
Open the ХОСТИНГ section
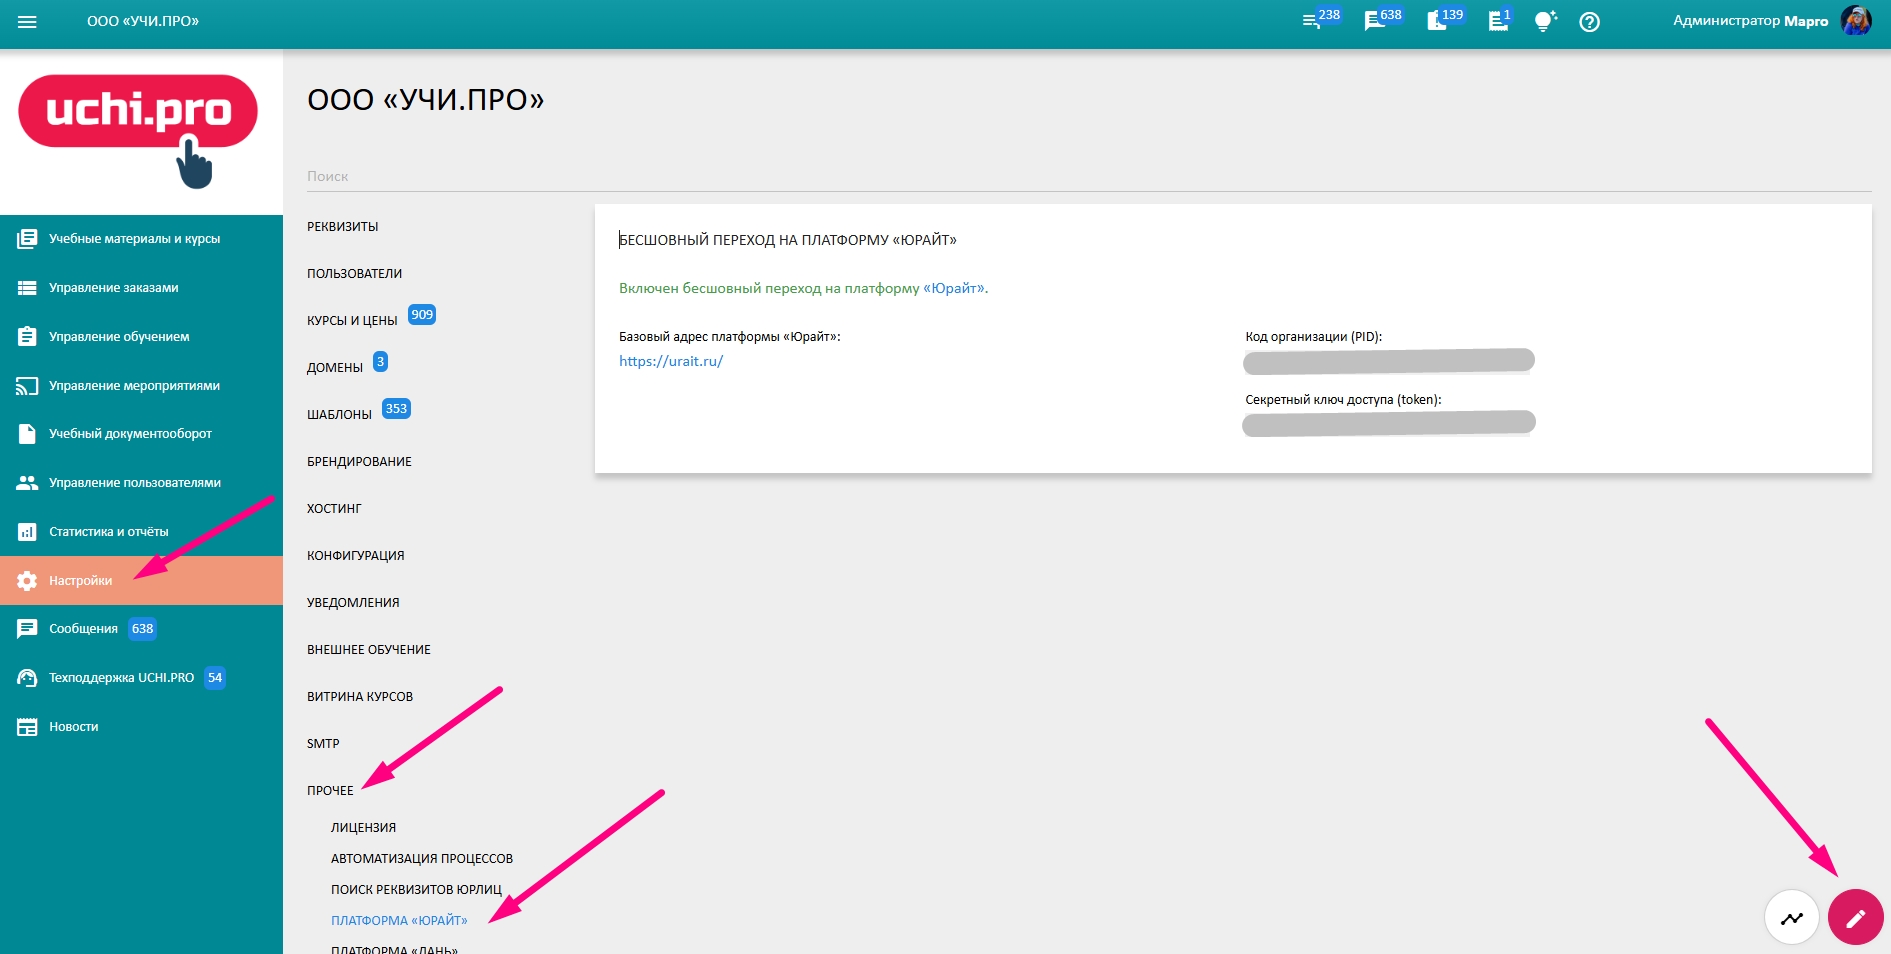point(334,509)
